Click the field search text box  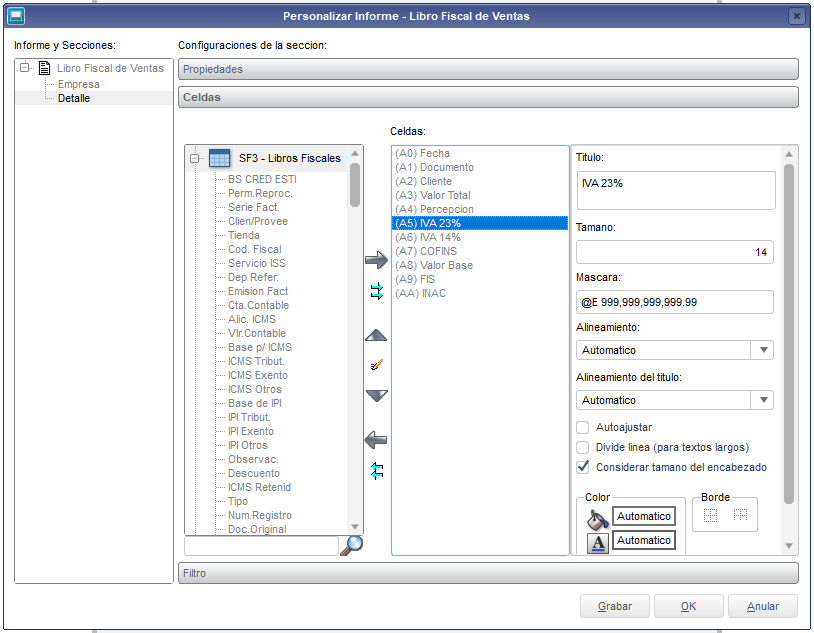(x=261, y=546)
